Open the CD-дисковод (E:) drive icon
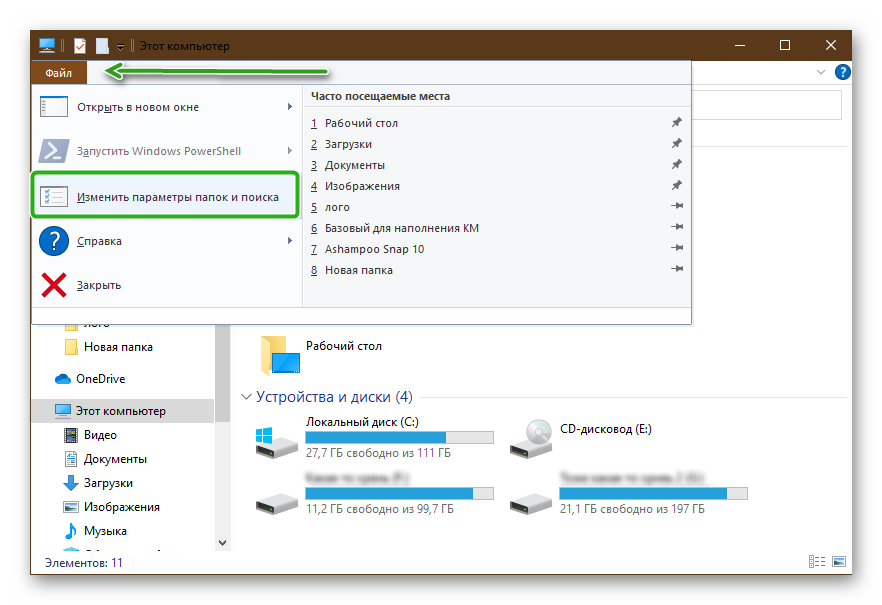The width and height of the screenshot is (882, 605). 529,435
